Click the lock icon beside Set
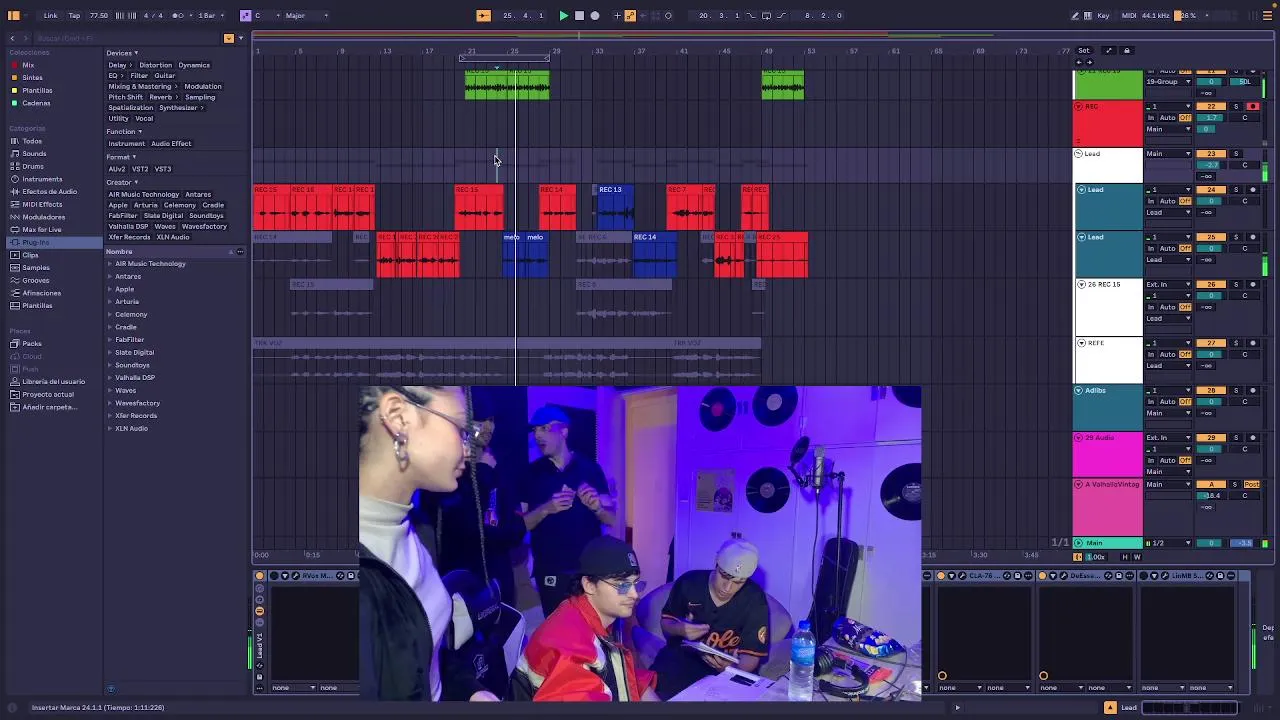1280x720 pixels. click(x=1126, y=50)
